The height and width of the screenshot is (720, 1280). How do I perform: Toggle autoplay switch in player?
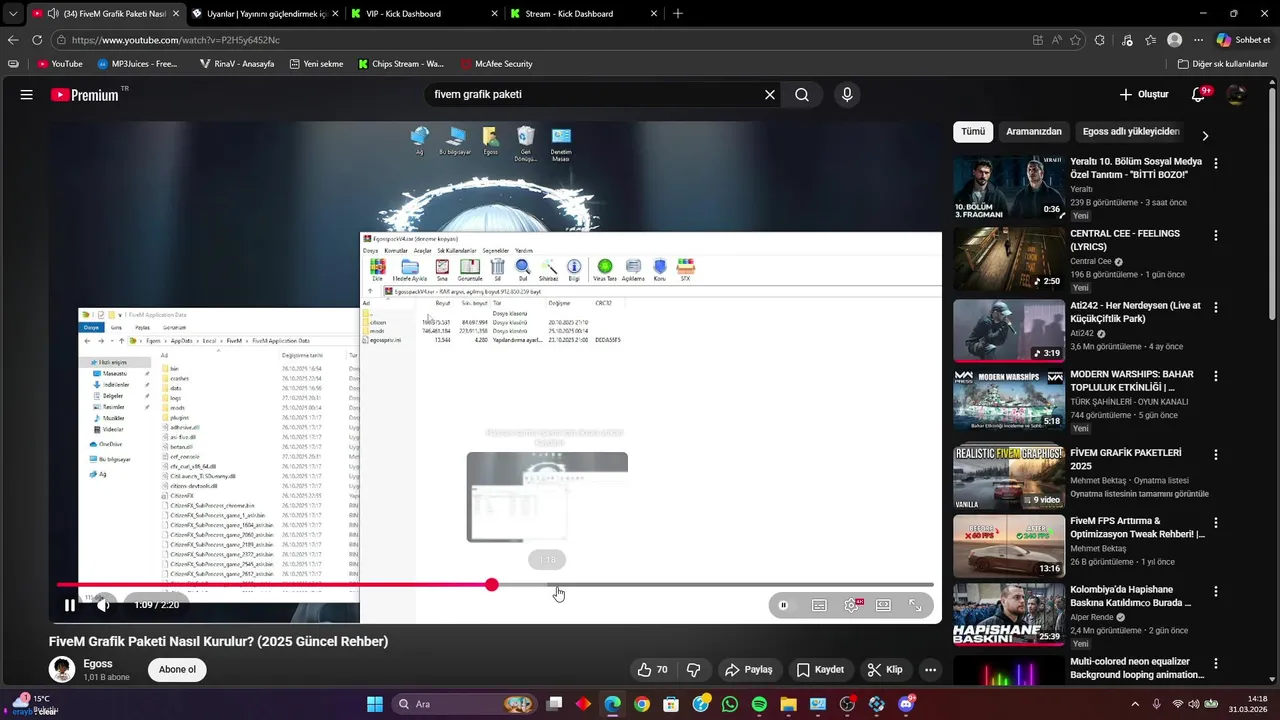coord(784,605)
